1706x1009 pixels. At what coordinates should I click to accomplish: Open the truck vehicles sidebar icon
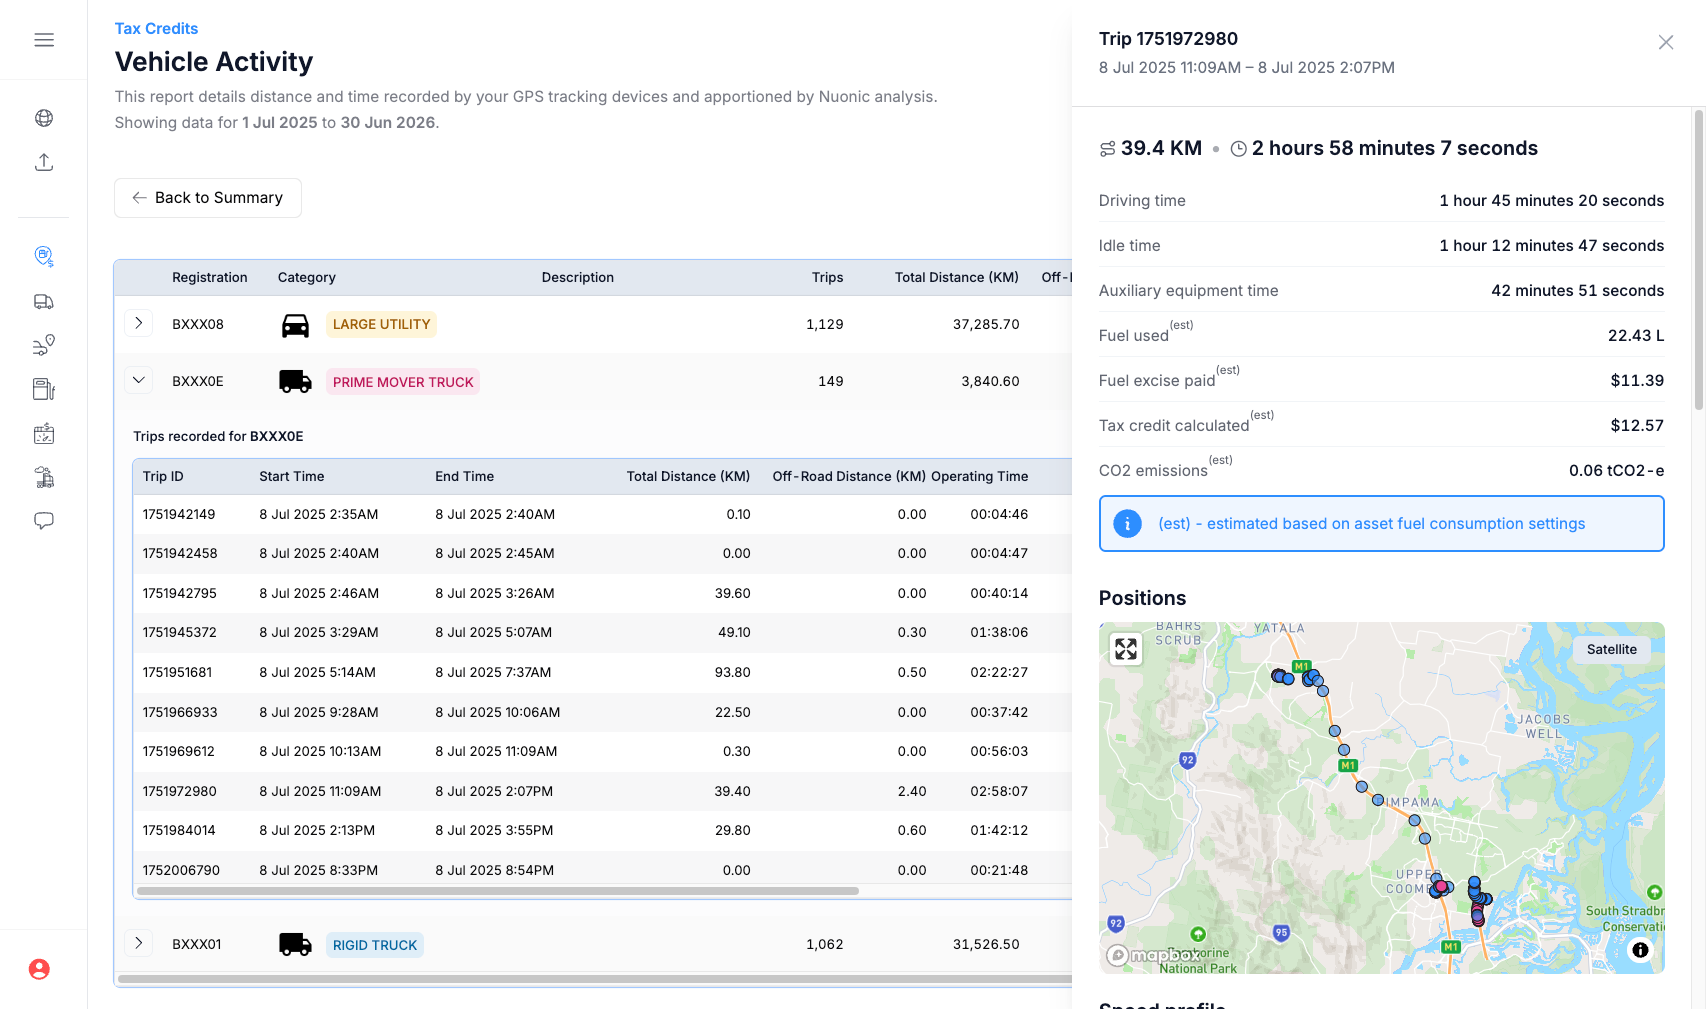pyautogui.click(x=44, y=301)
